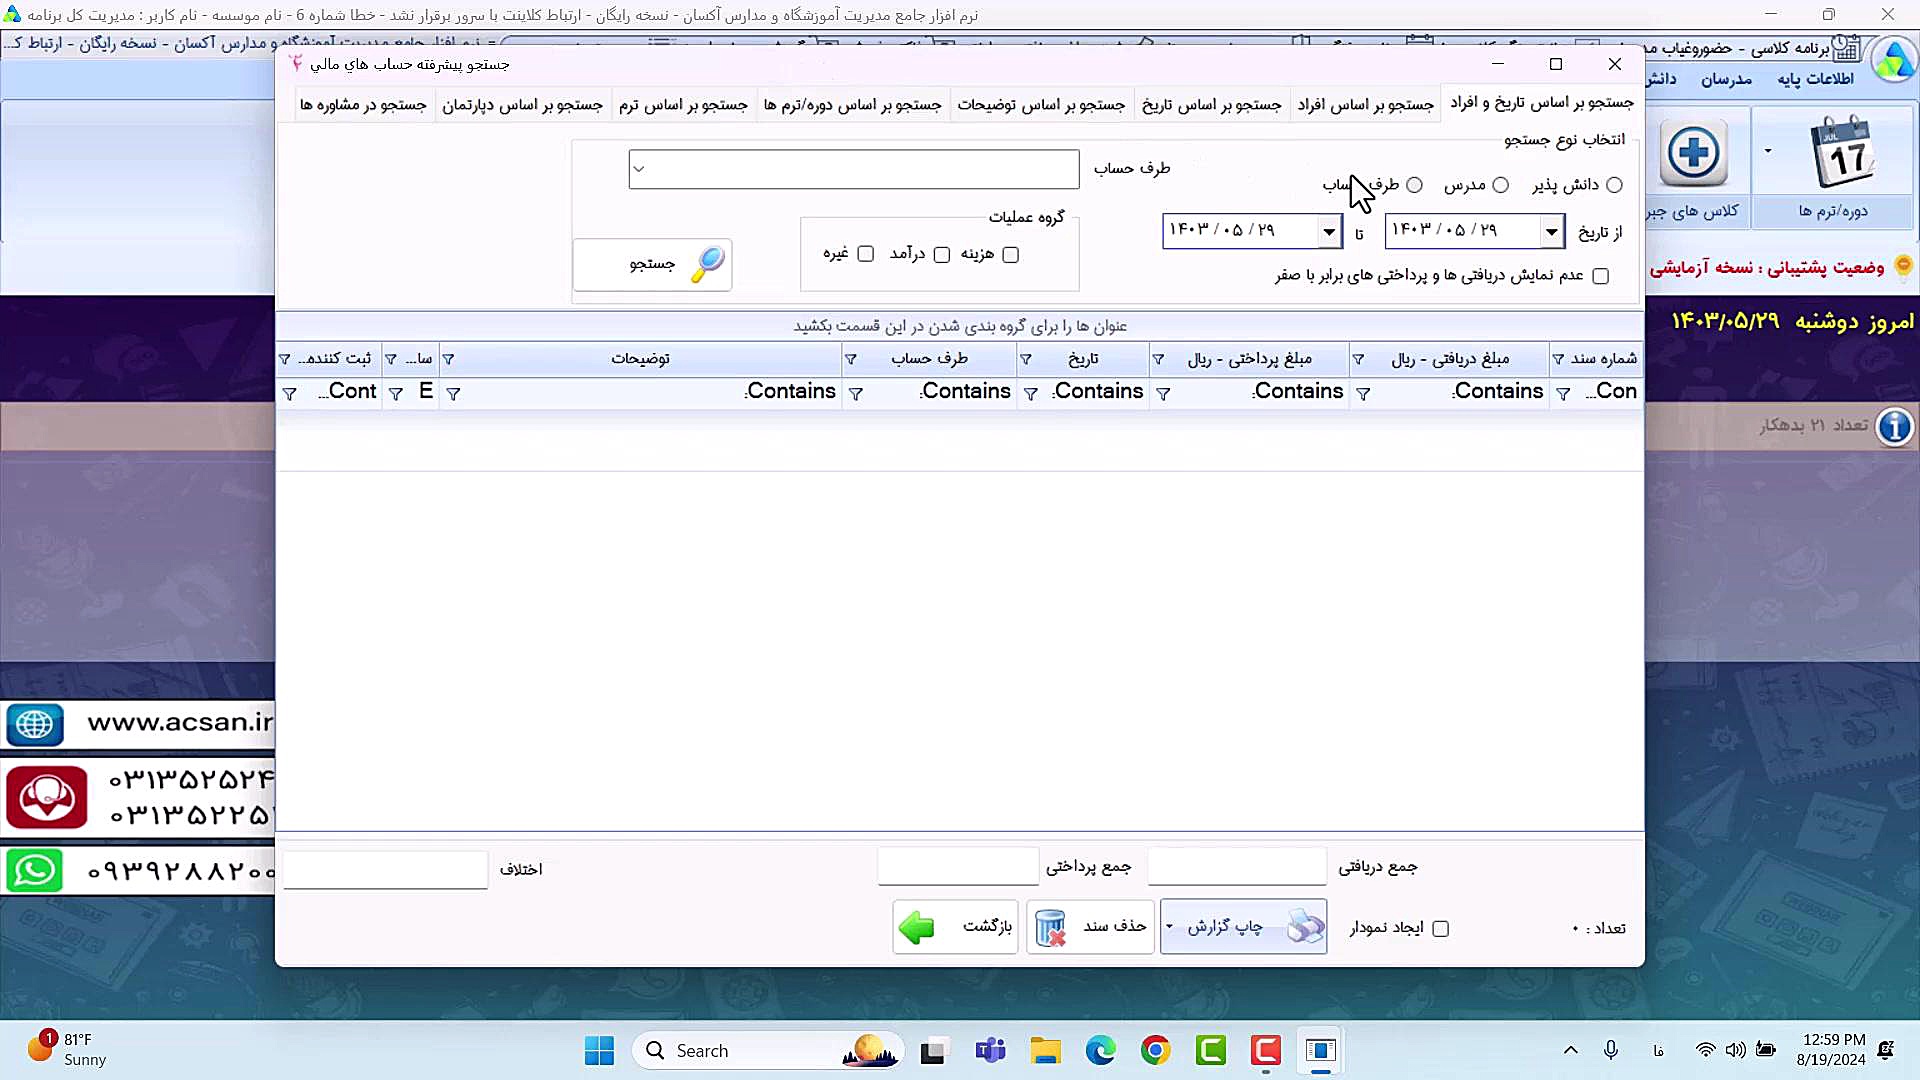The image size is (1920, 1080).
Task: Click the WhatsApp contact icon
Action: coord(35,871)
